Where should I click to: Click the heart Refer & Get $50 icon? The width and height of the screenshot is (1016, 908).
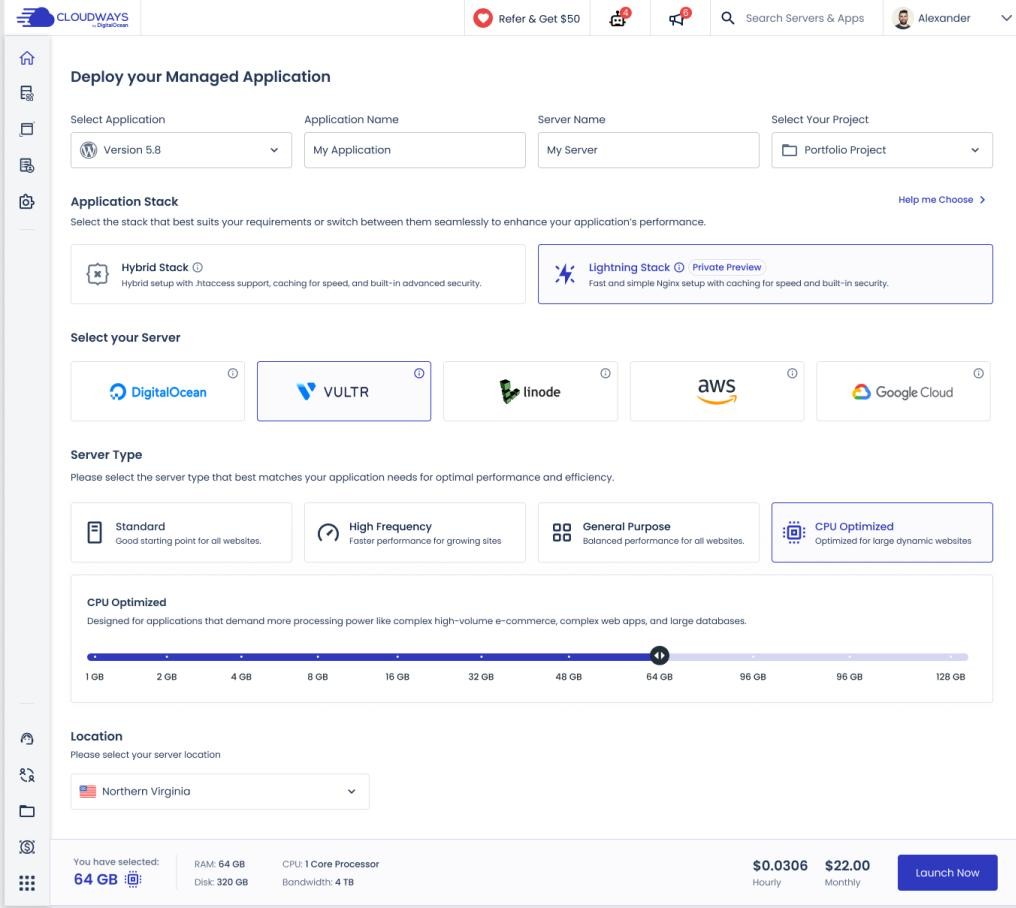pos(483,18)
